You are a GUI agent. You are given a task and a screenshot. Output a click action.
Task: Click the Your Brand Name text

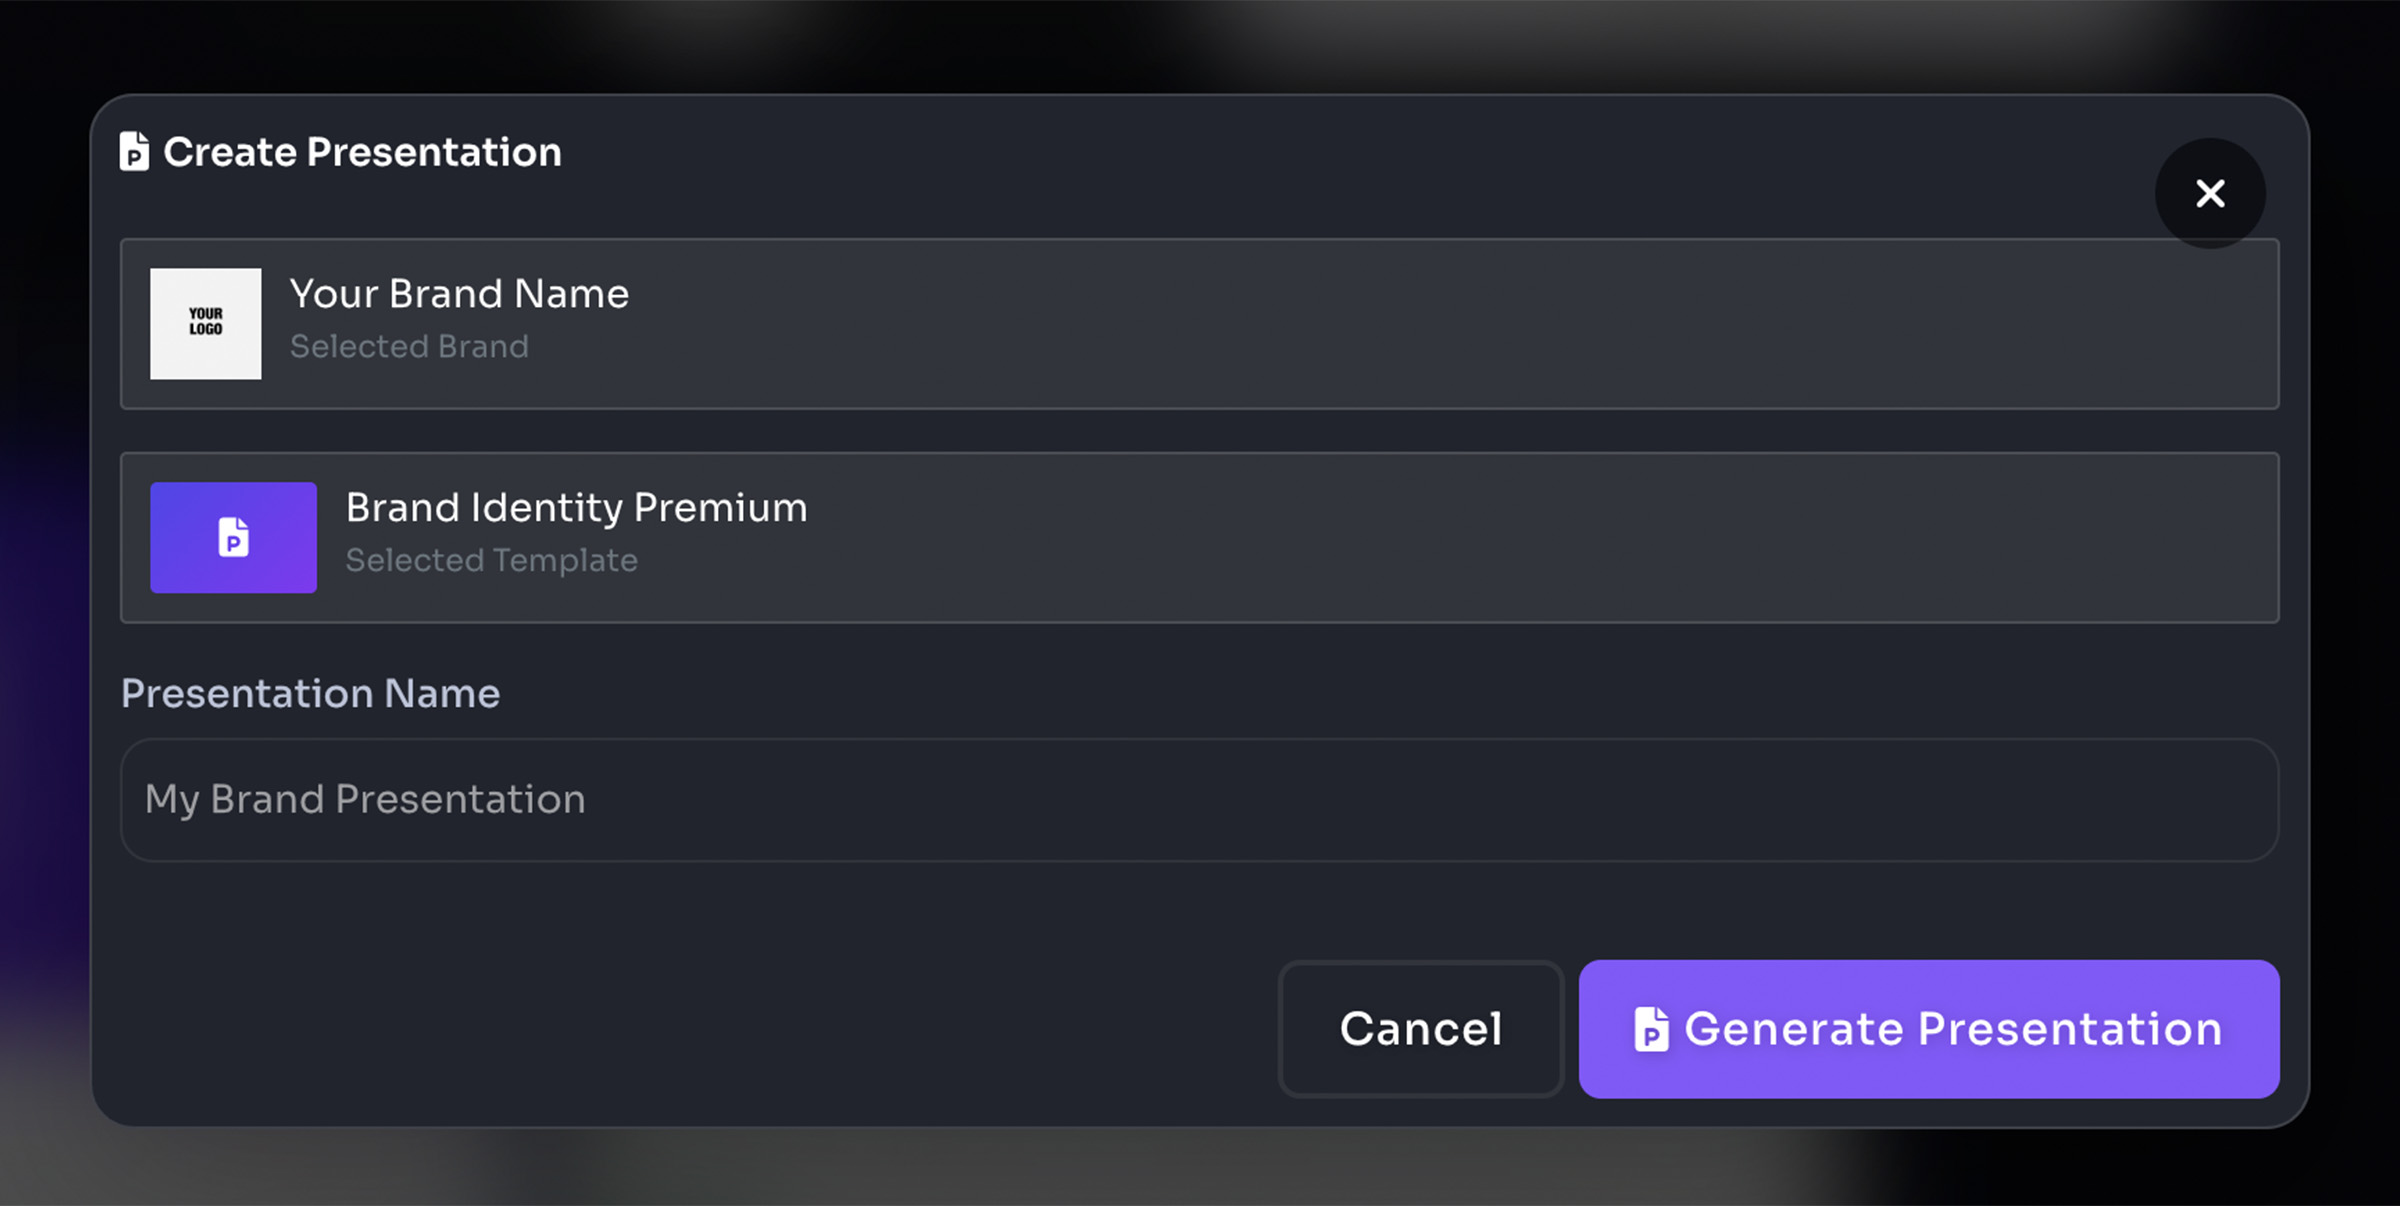pyautogui.click(x=458, y=293)
